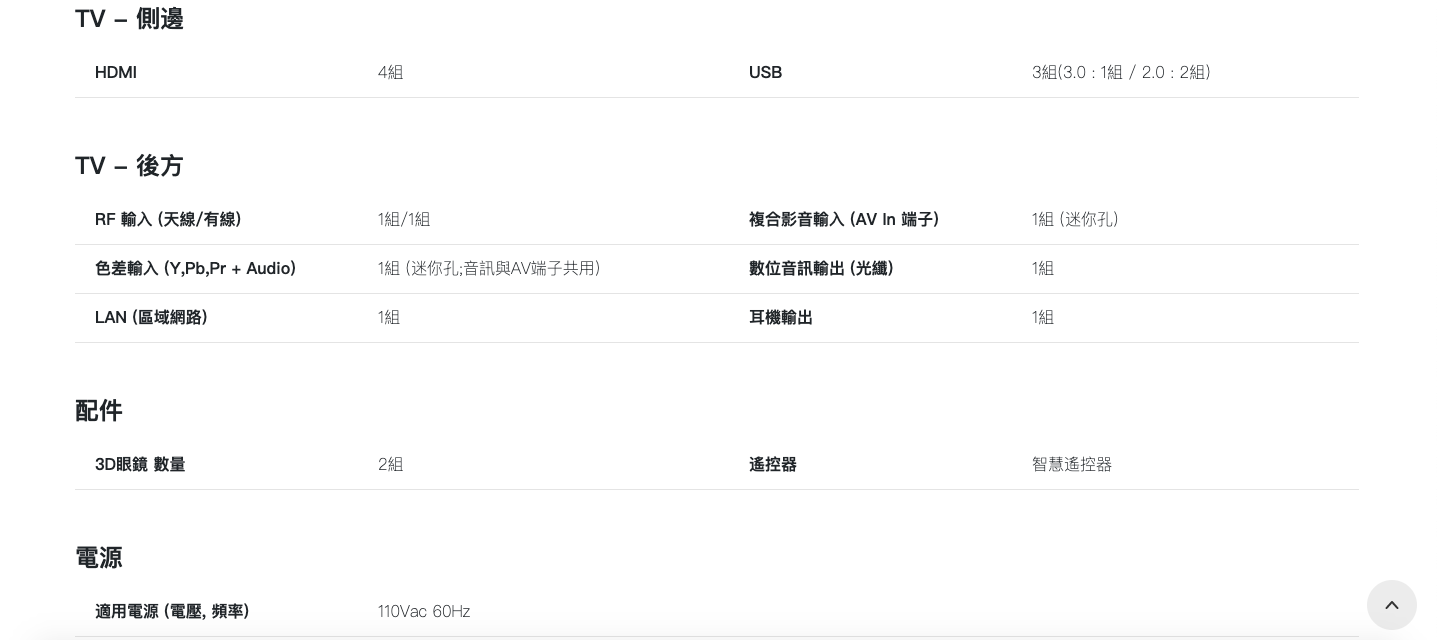The height and width of the screenshot is (640, 1437).
Task: Click the USB value 3組(3.0：1組 / 2.0：2組)
Action: [x=1121, y=73]
